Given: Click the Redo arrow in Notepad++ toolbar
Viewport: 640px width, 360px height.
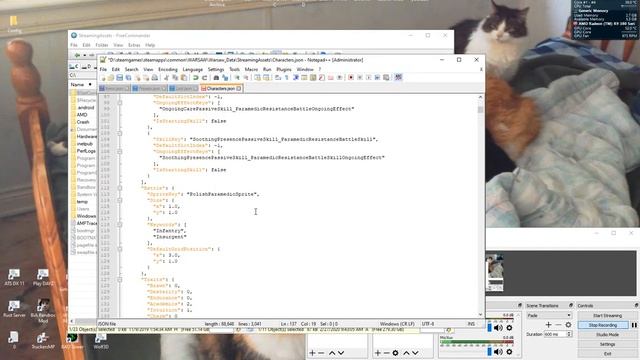Looking at the screenshot, I should click(204, 78).
